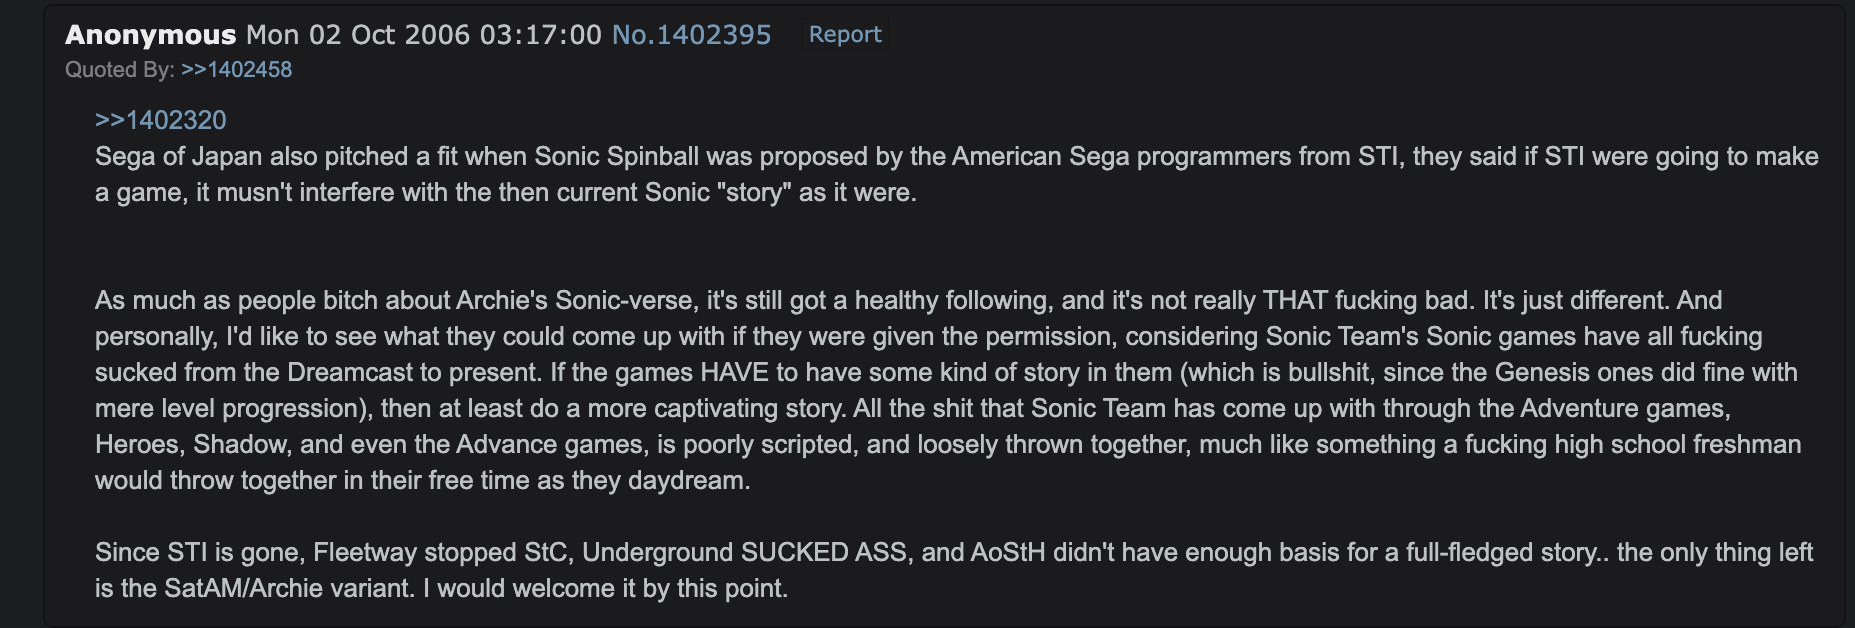The image size is (1855, 628).
Task: Click the paragraph starting "Since STI is gone"
Action: (x=954, y=570)
